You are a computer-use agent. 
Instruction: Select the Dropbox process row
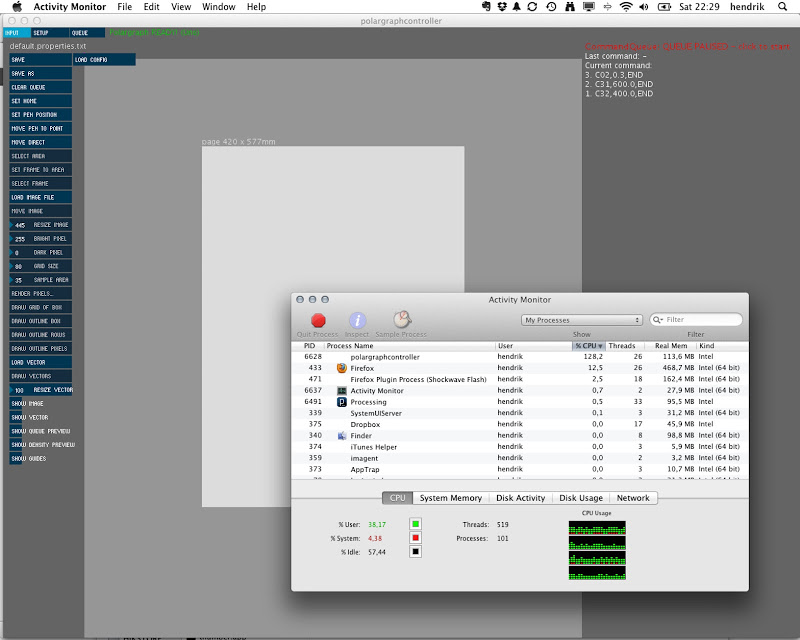520,424
